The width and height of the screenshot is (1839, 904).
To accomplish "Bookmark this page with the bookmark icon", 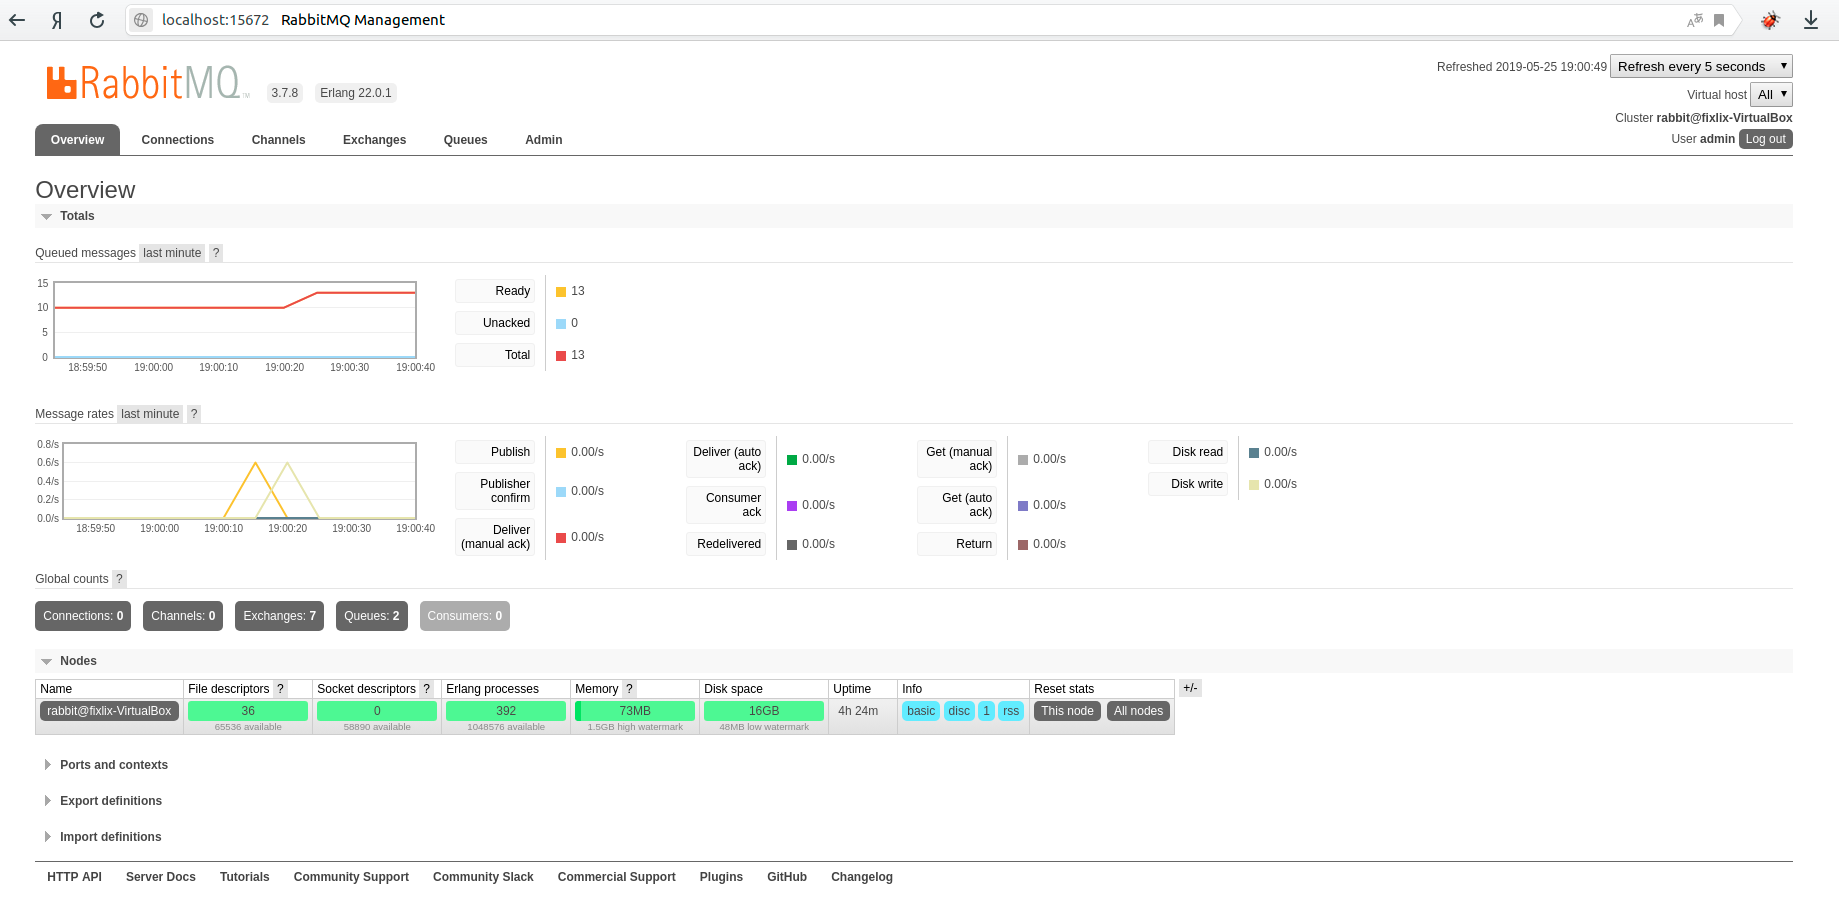I will (x=1719, y=20).
